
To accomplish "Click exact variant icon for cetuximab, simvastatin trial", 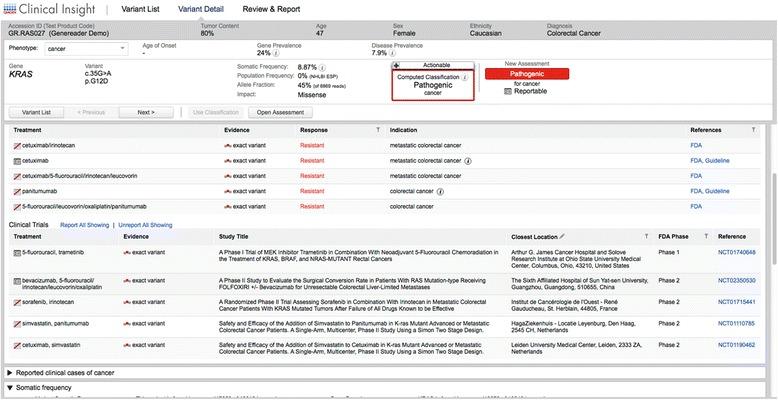I will pos(127,344).
